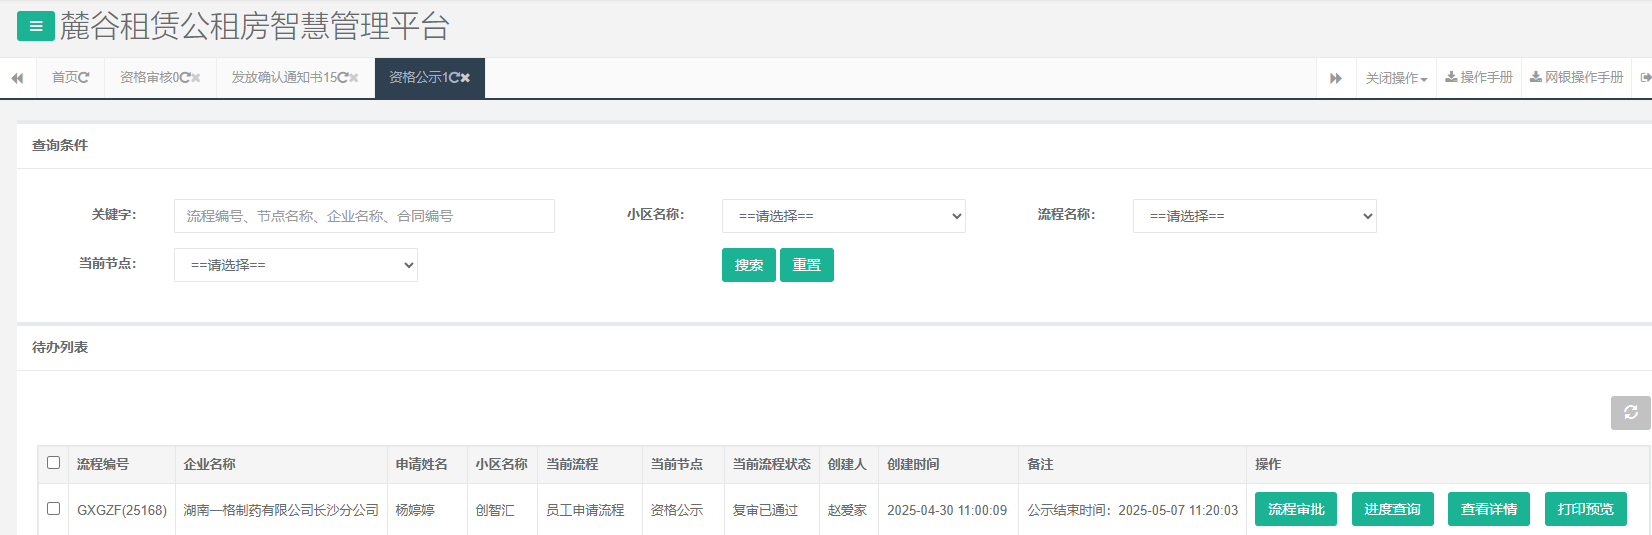Click the 流程审批 button in the row
The height and width of the screenshot is (535, 1652).
pyautogui.click(x=1295, y=509)
